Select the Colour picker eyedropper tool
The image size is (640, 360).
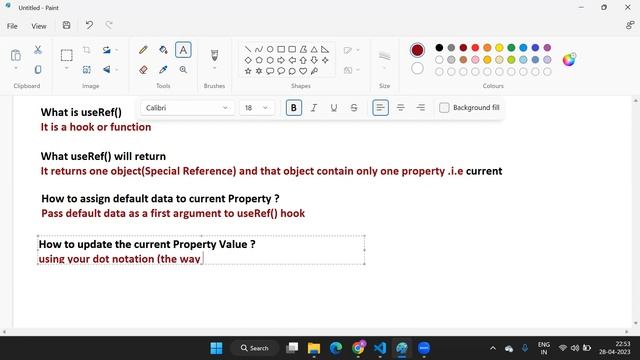coord(163,70)
